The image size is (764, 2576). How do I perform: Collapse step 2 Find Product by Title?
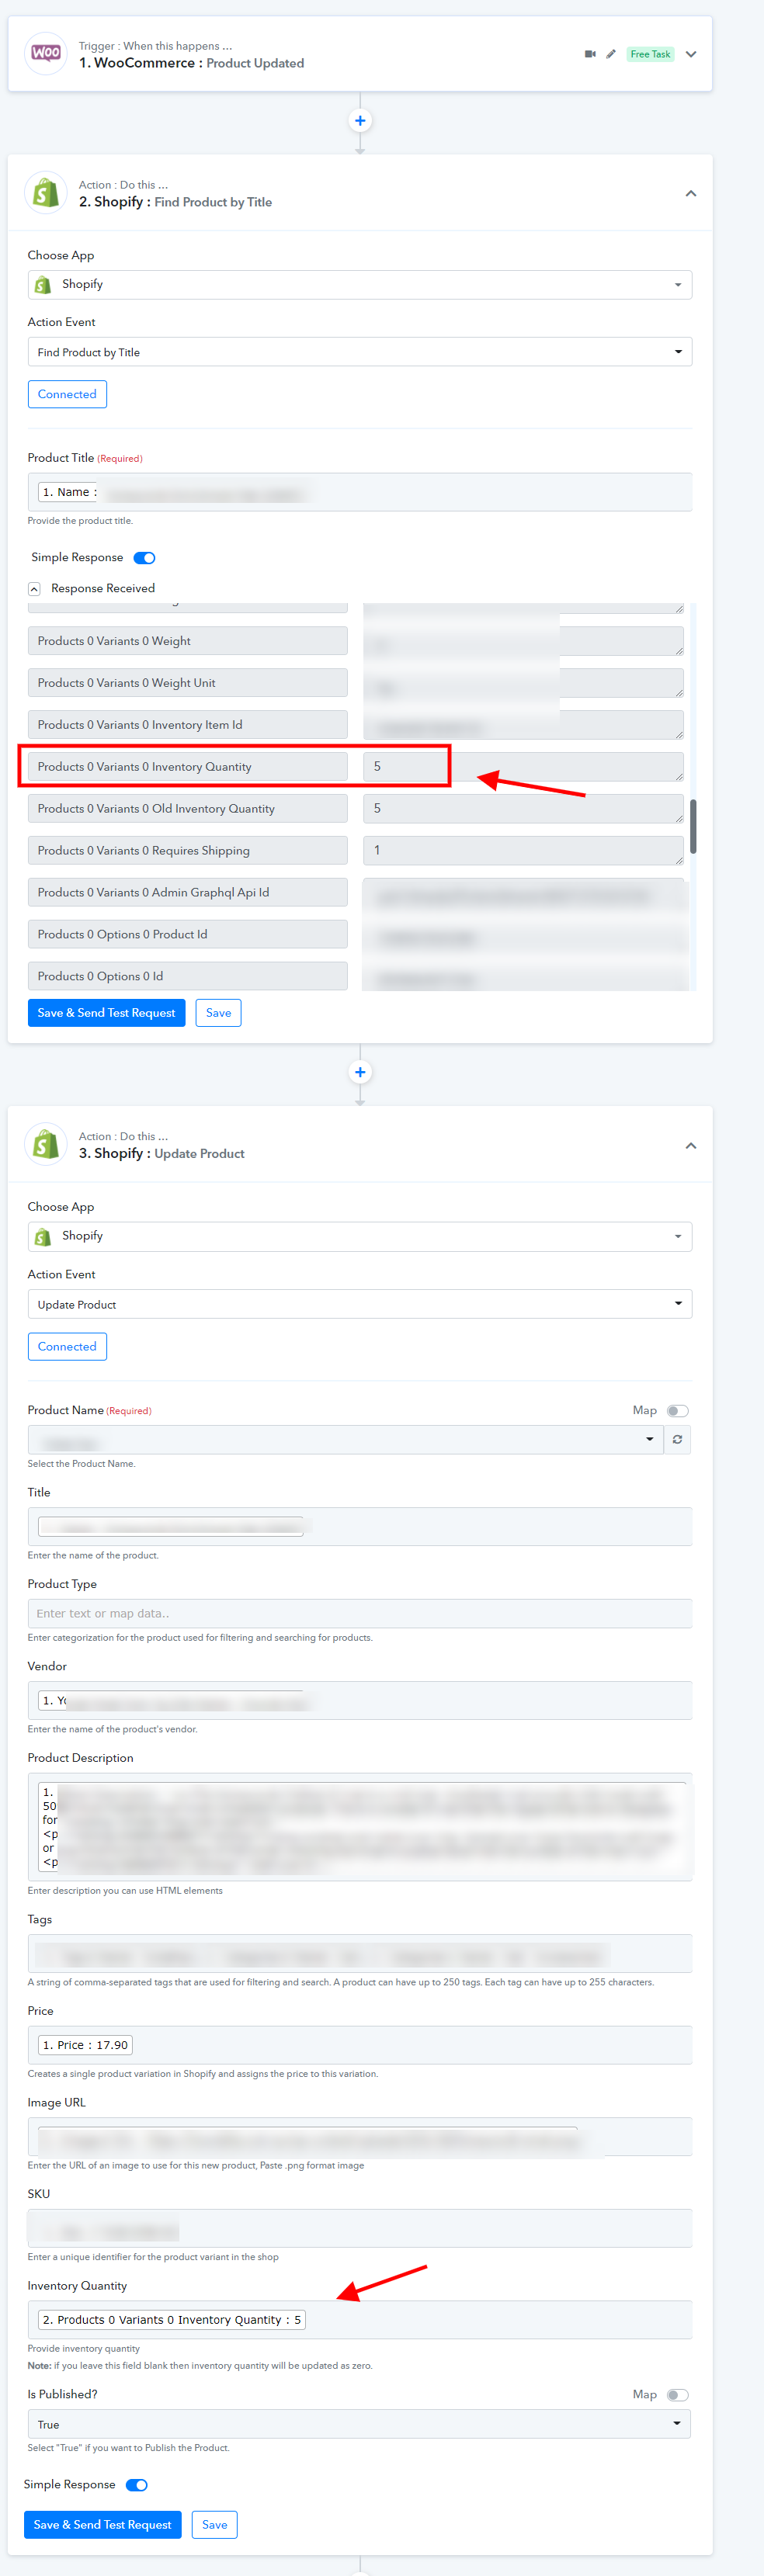(x=691, y=193)
